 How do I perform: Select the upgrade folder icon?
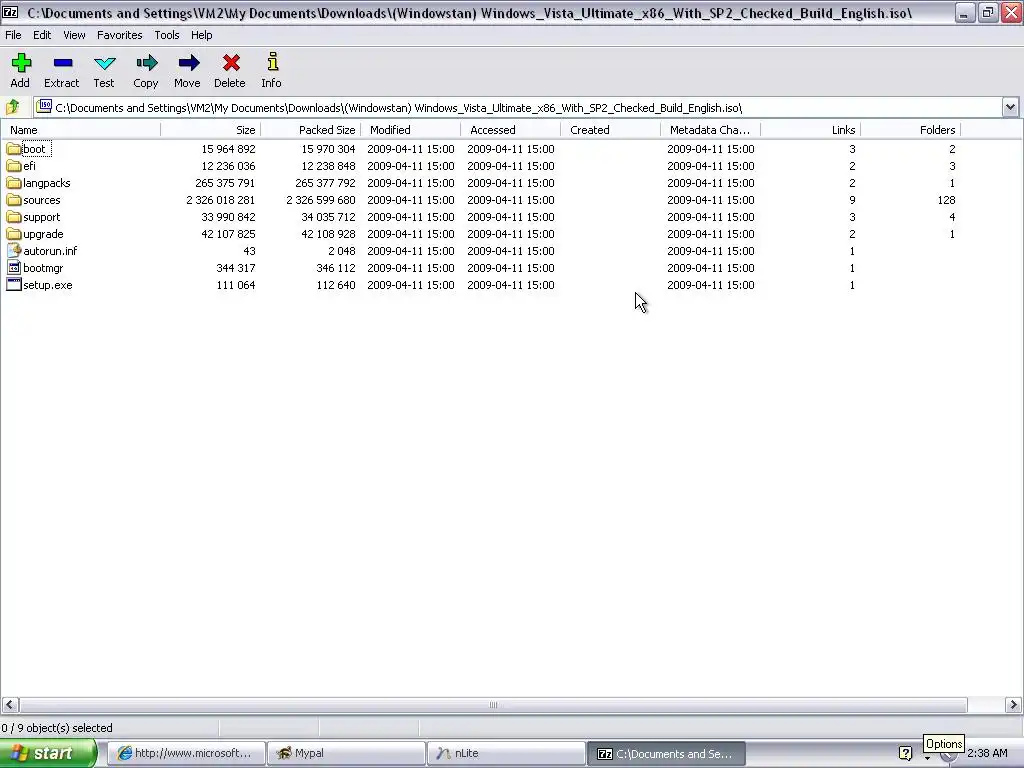pos(14,234)
